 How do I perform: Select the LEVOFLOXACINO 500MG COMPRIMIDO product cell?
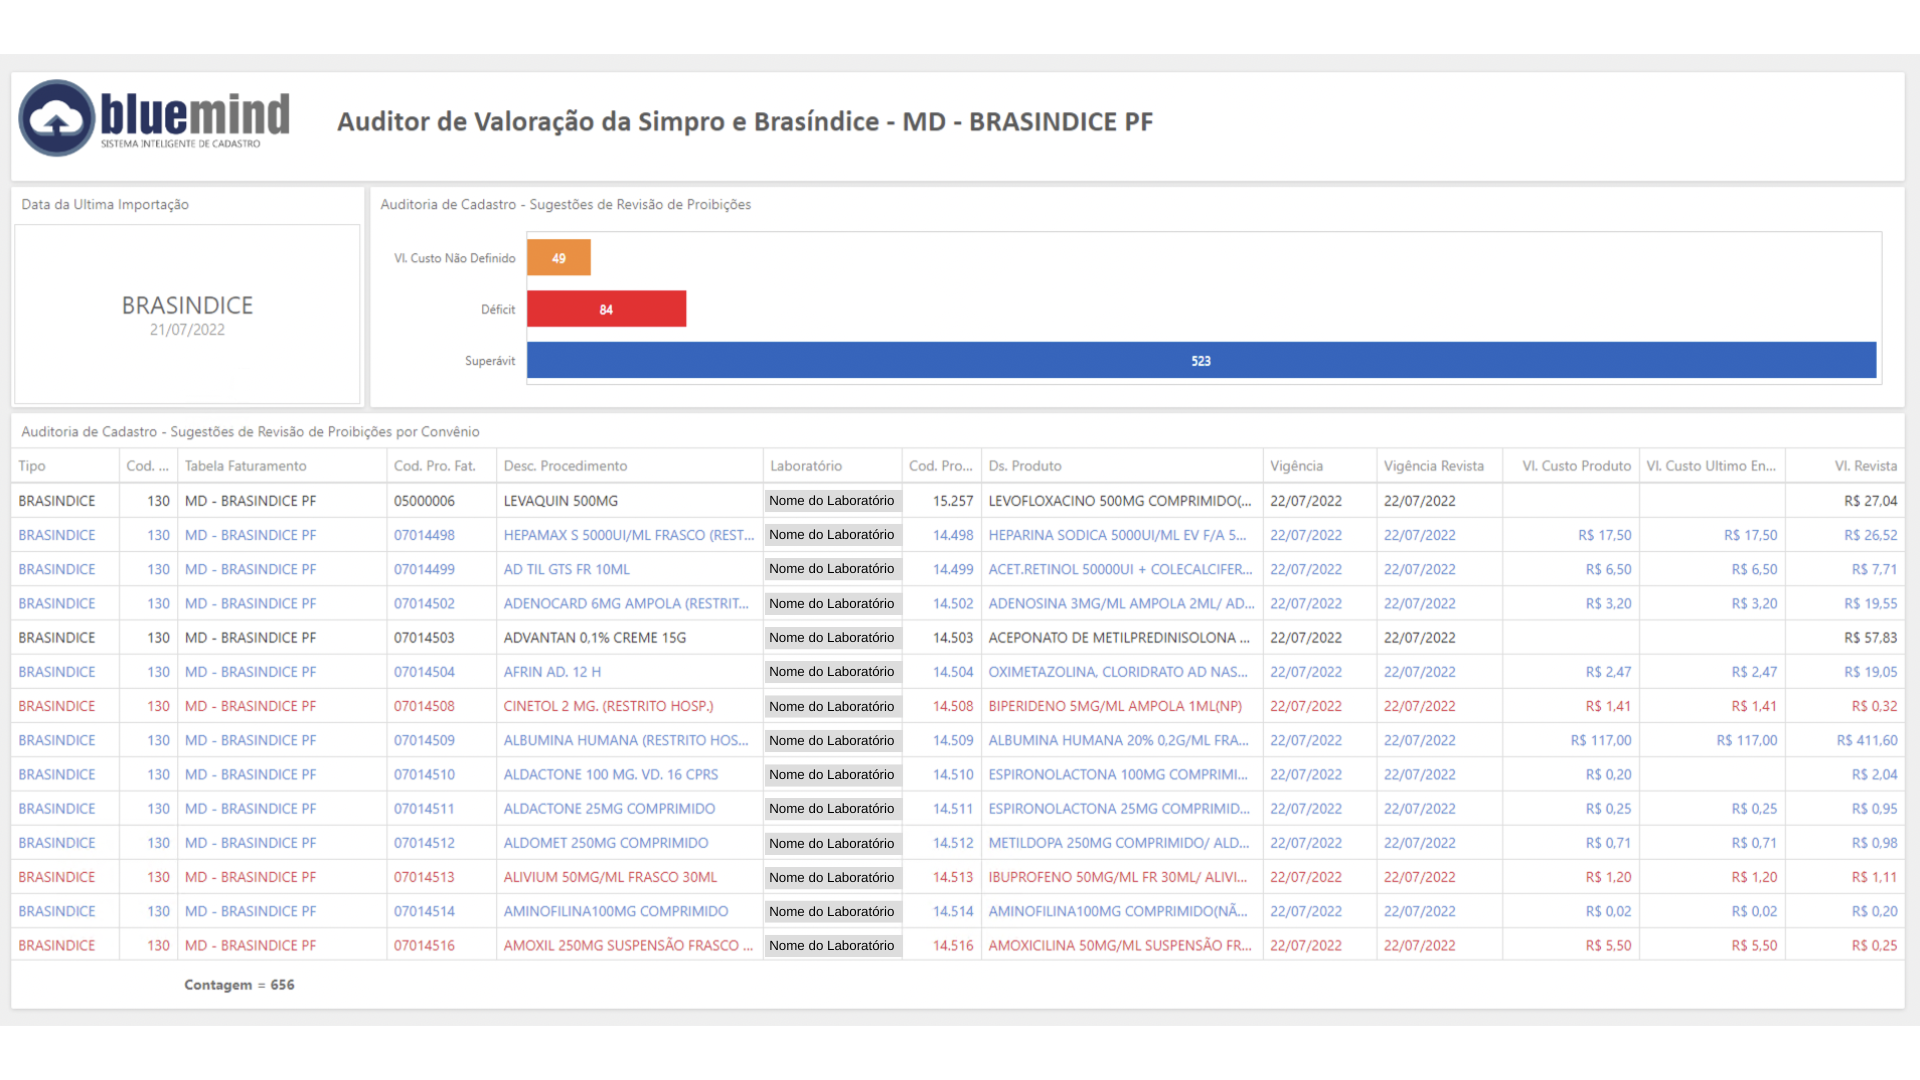tap(1120, 501)
